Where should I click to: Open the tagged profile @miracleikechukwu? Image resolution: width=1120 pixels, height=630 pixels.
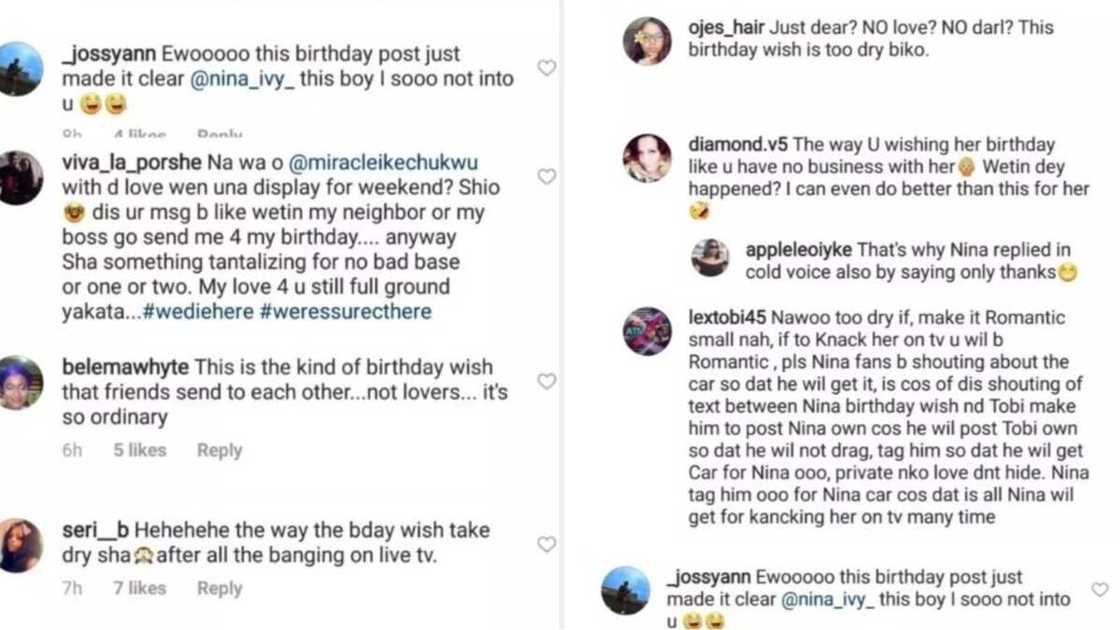[x=385, y=160]
